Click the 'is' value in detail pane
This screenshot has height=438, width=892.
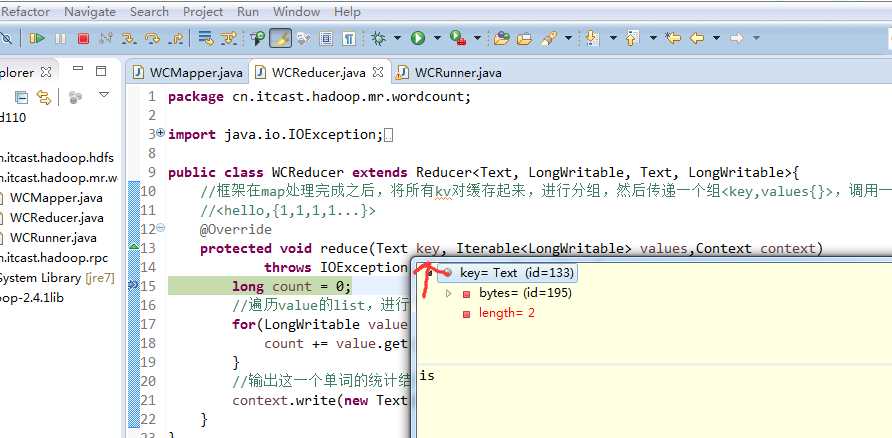(x=427, y=376)
